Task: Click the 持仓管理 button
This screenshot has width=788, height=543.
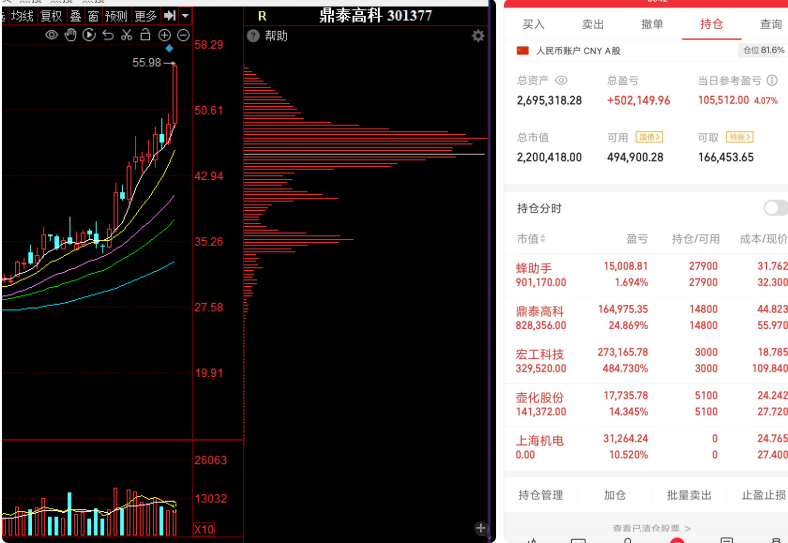Action: click(x=541, y=495)
